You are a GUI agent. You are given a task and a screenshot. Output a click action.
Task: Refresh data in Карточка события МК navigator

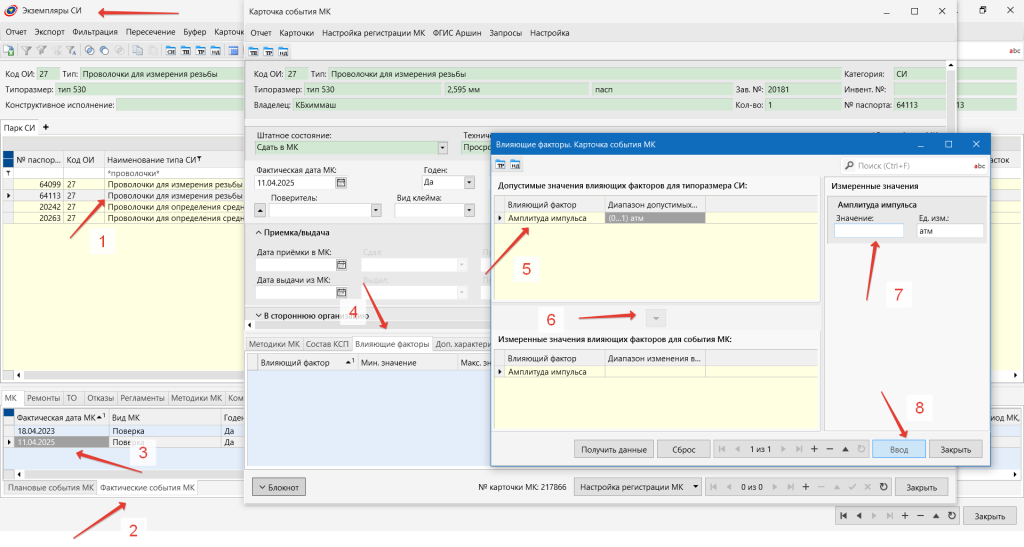(884, 487)
